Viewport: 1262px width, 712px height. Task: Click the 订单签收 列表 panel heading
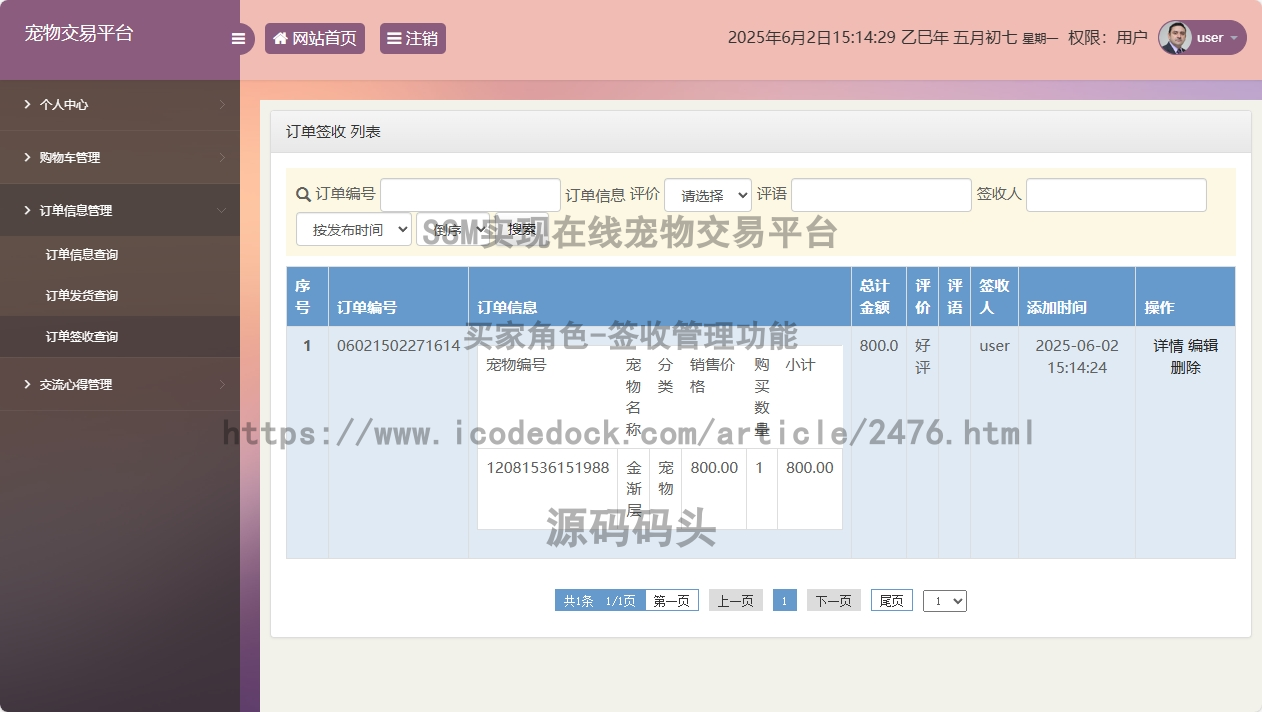click(x=333, y=131)
